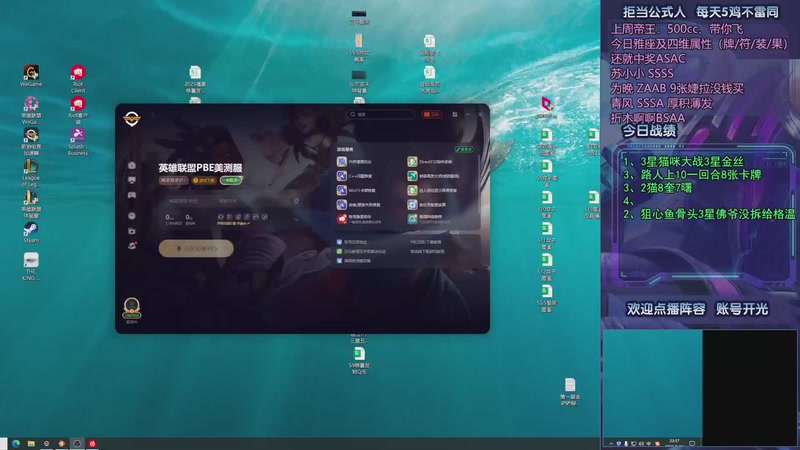Image resolution: width=800 pixels, height=450 pixels.
Task: Click the red app icon on the taskbar
Action: 92,443
